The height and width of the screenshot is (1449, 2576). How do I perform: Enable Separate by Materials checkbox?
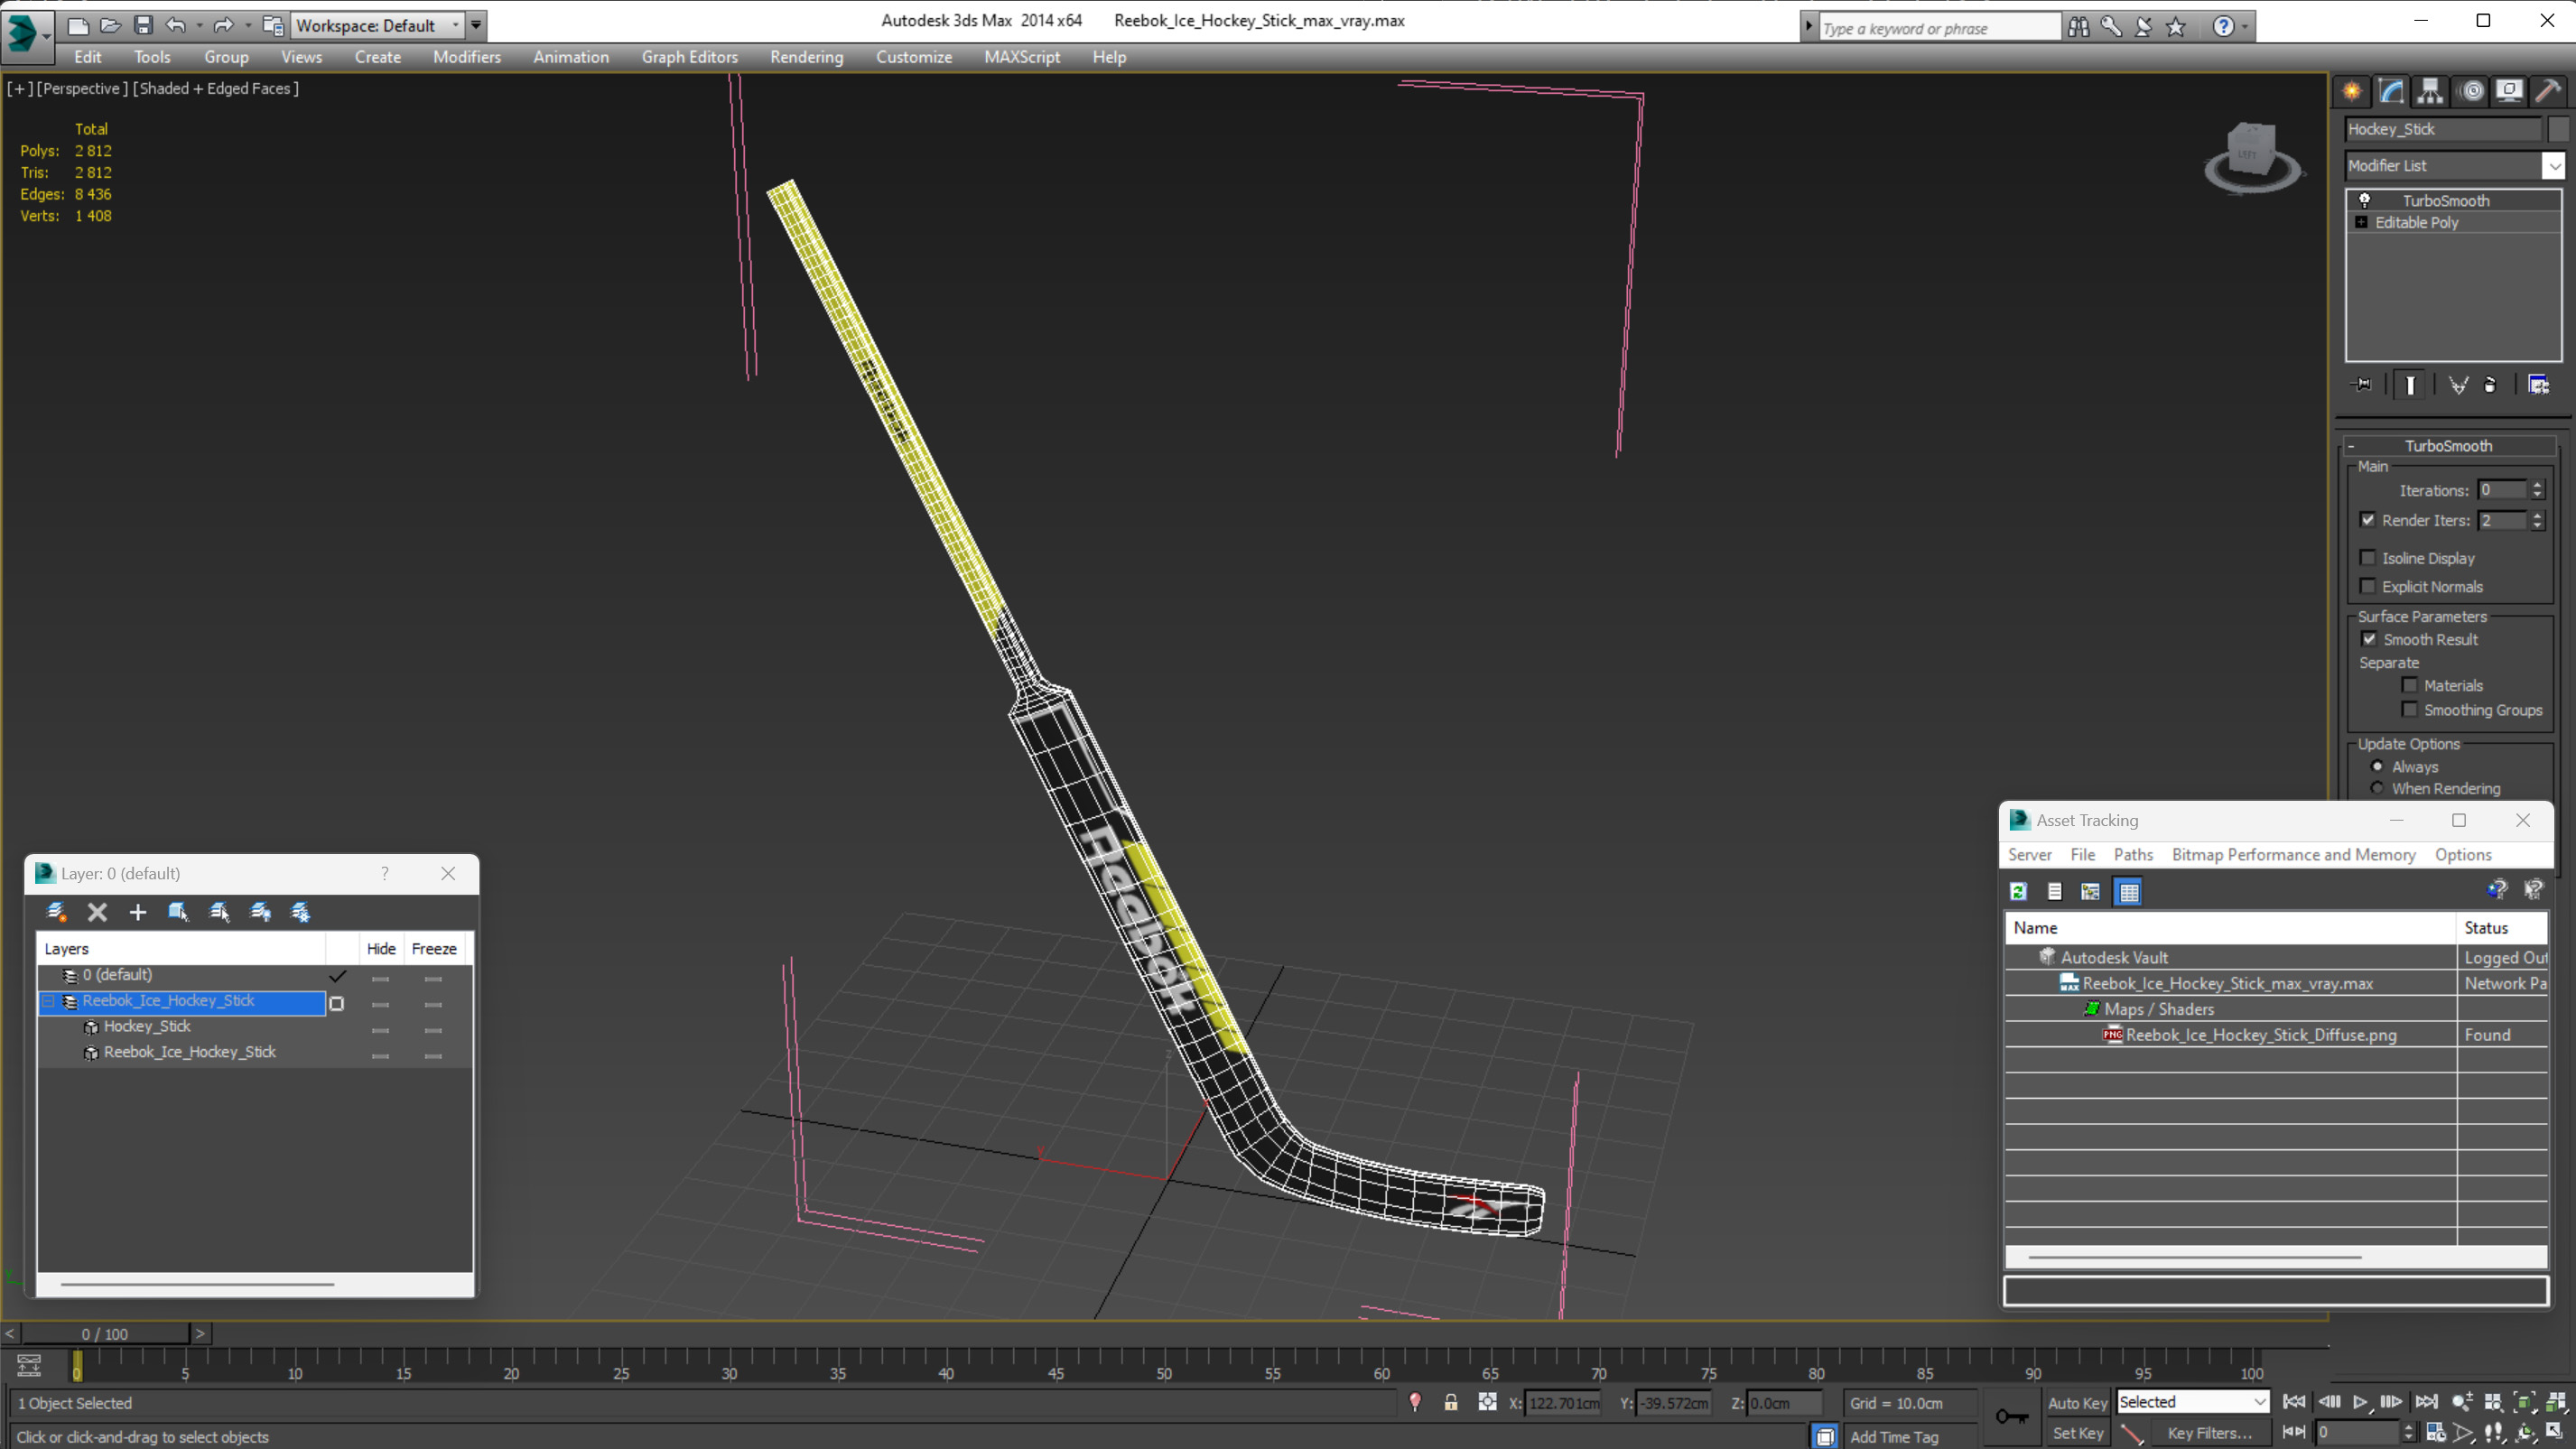point(2410,685)
